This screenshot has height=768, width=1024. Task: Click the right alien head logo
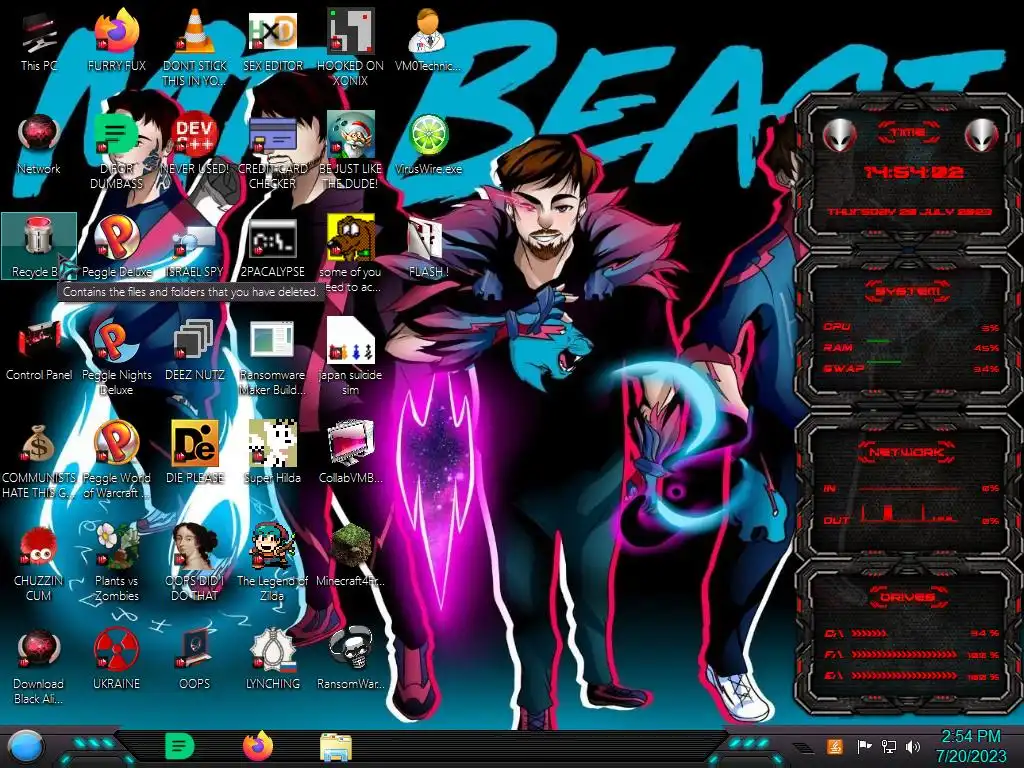click(x=981, y=136)
